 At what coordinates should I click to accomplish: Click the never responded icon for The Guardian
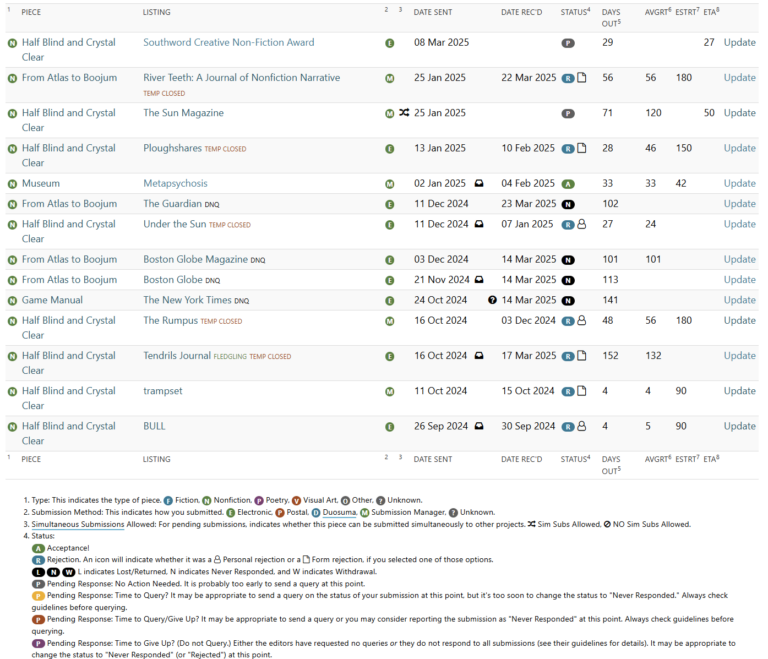568,205
